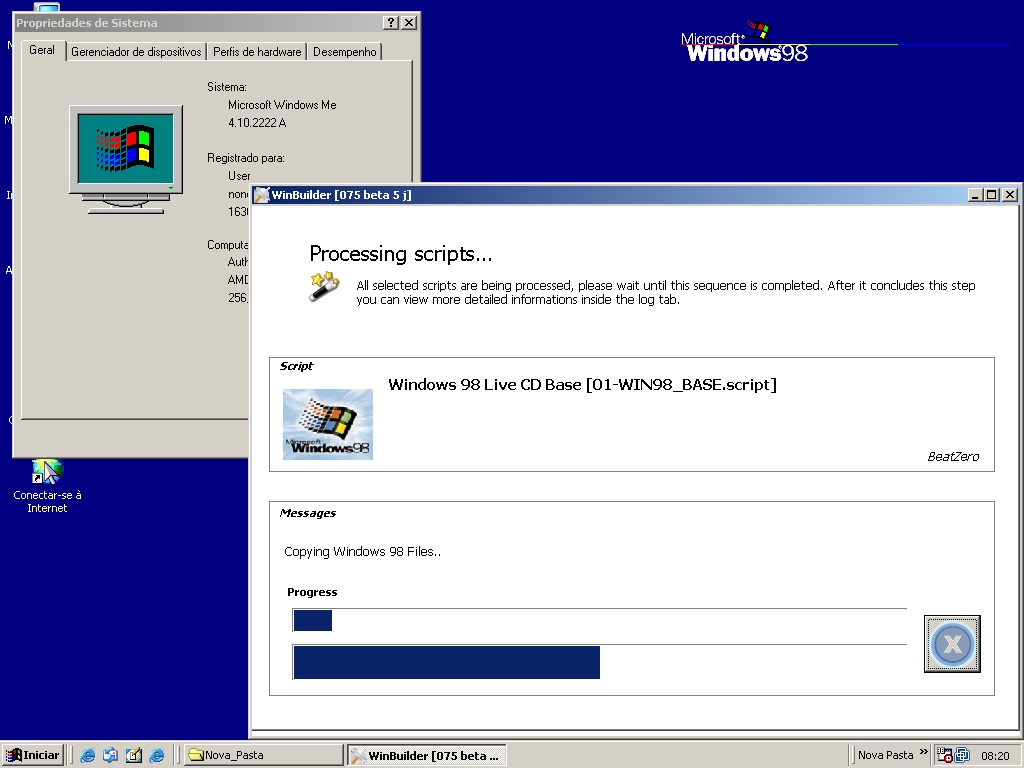The height and width of the screenshot is (768, 1024).
Task: Select the WinBuilder taskbar button
Action: (426, 755)
